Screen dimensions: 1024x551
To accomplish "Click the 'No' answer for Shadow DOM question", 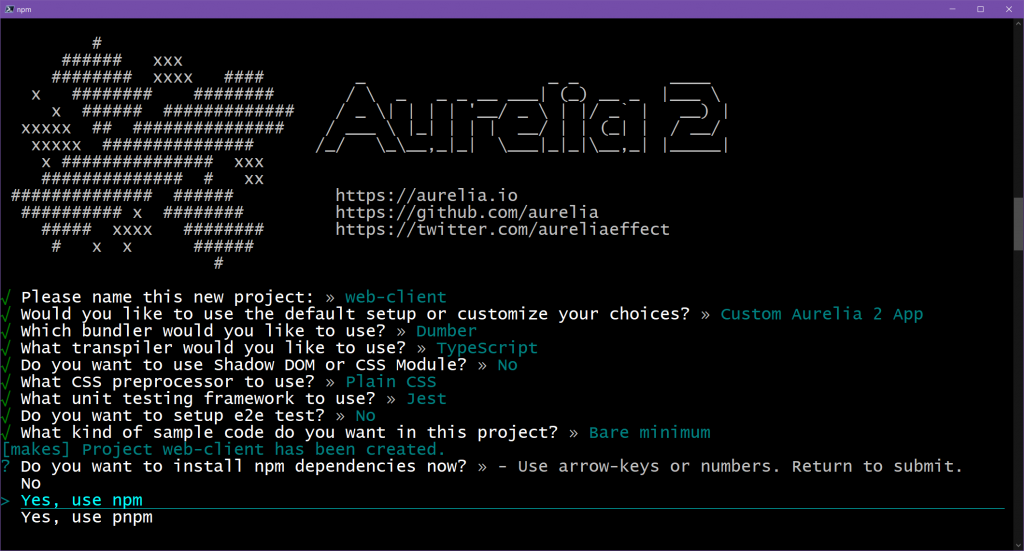I will pos(507,365).
